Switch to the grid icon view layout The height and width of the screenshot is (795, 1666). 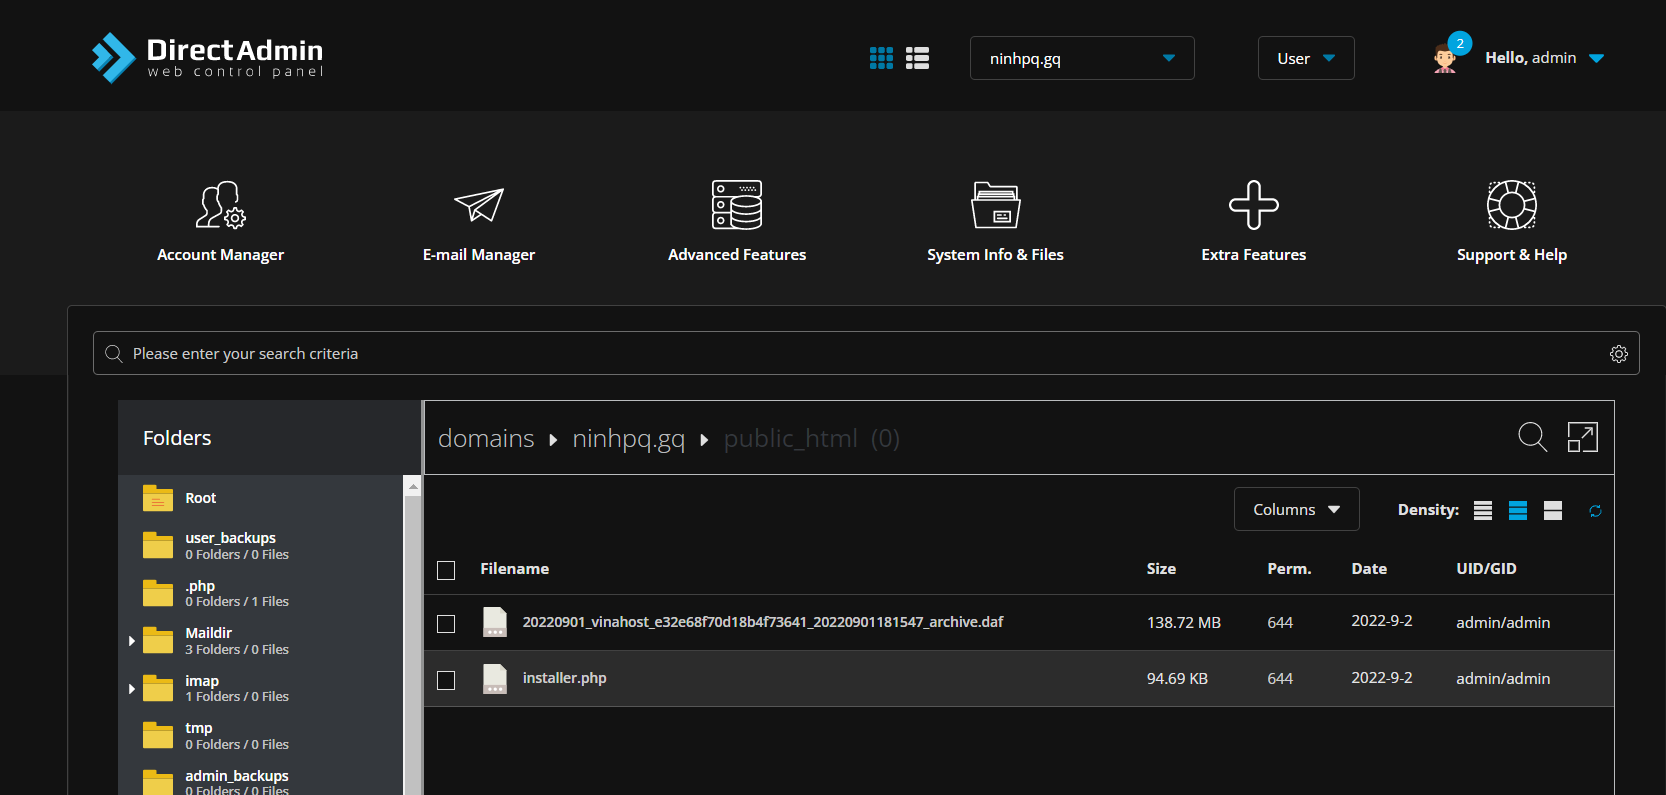point(881,58)
